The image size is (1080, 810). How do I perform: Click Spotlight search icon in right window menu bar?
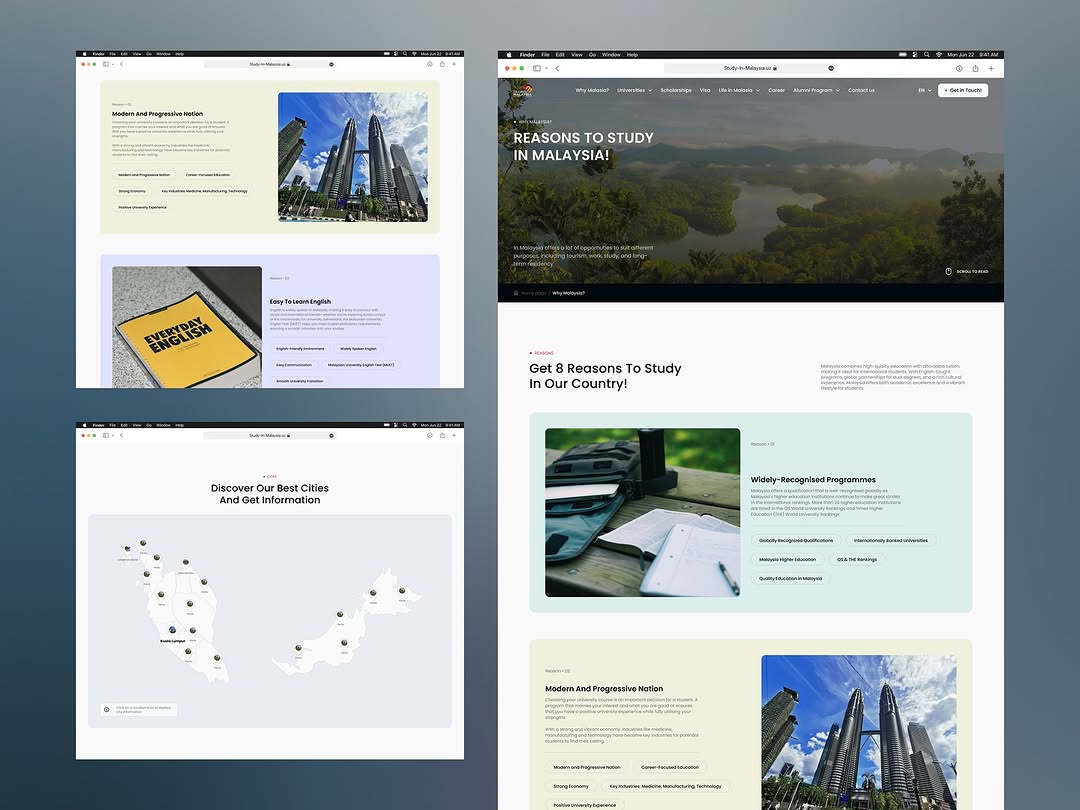coord(926,54)
